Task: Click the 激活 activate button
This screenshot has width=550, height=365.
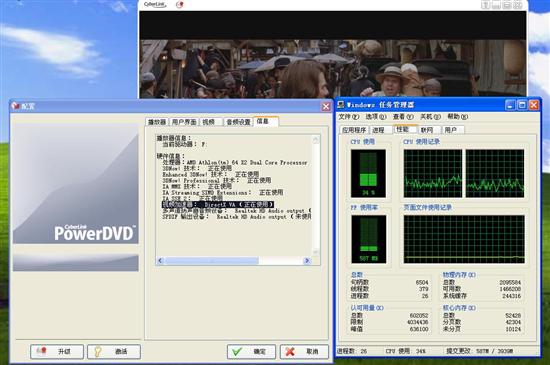Action: point(114,352)
